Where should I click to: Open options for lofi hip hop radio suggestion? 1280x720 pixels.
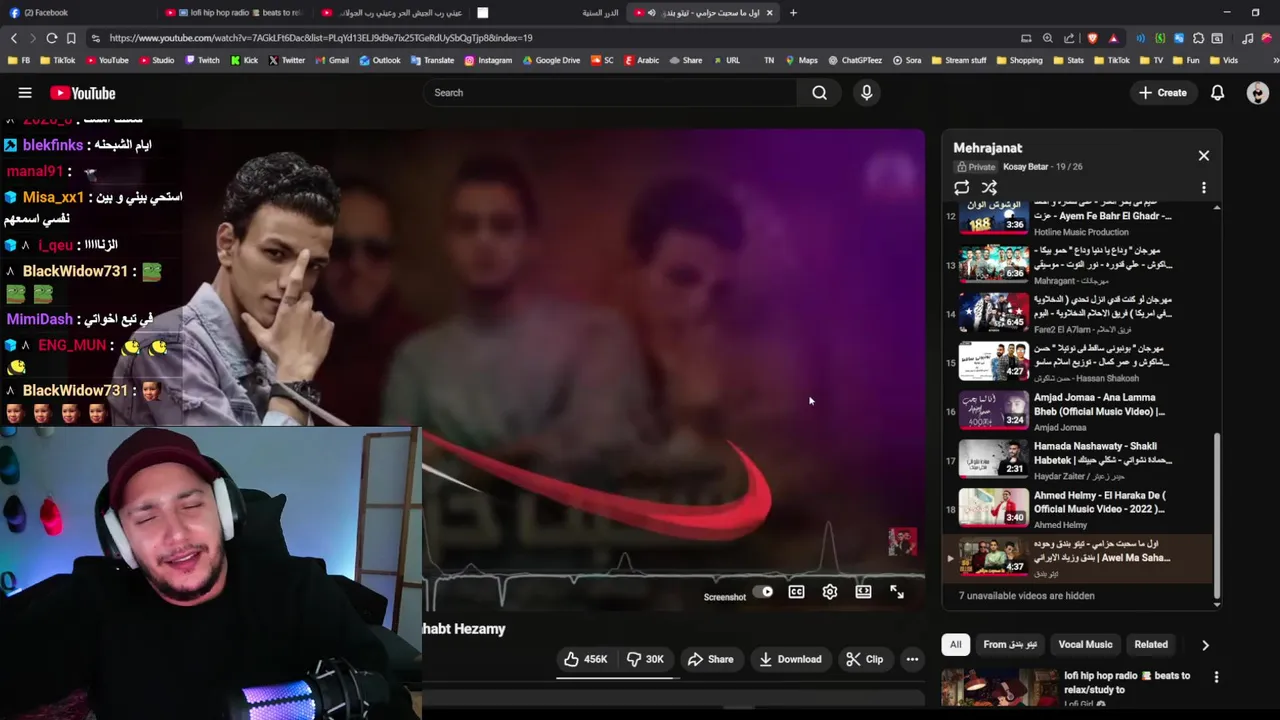pyautogui.click(x=1216, y=677)
